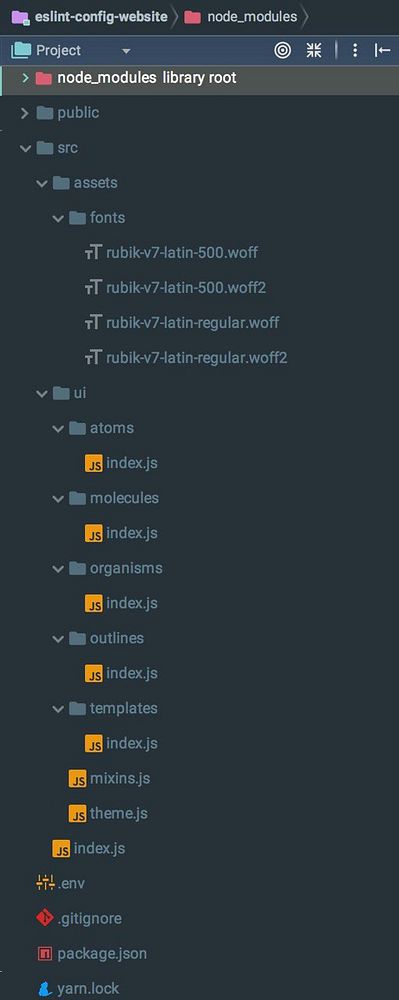399x1000 pixels.
Task: Click the JS icon next to mixins.js
Action: point(78,779)
